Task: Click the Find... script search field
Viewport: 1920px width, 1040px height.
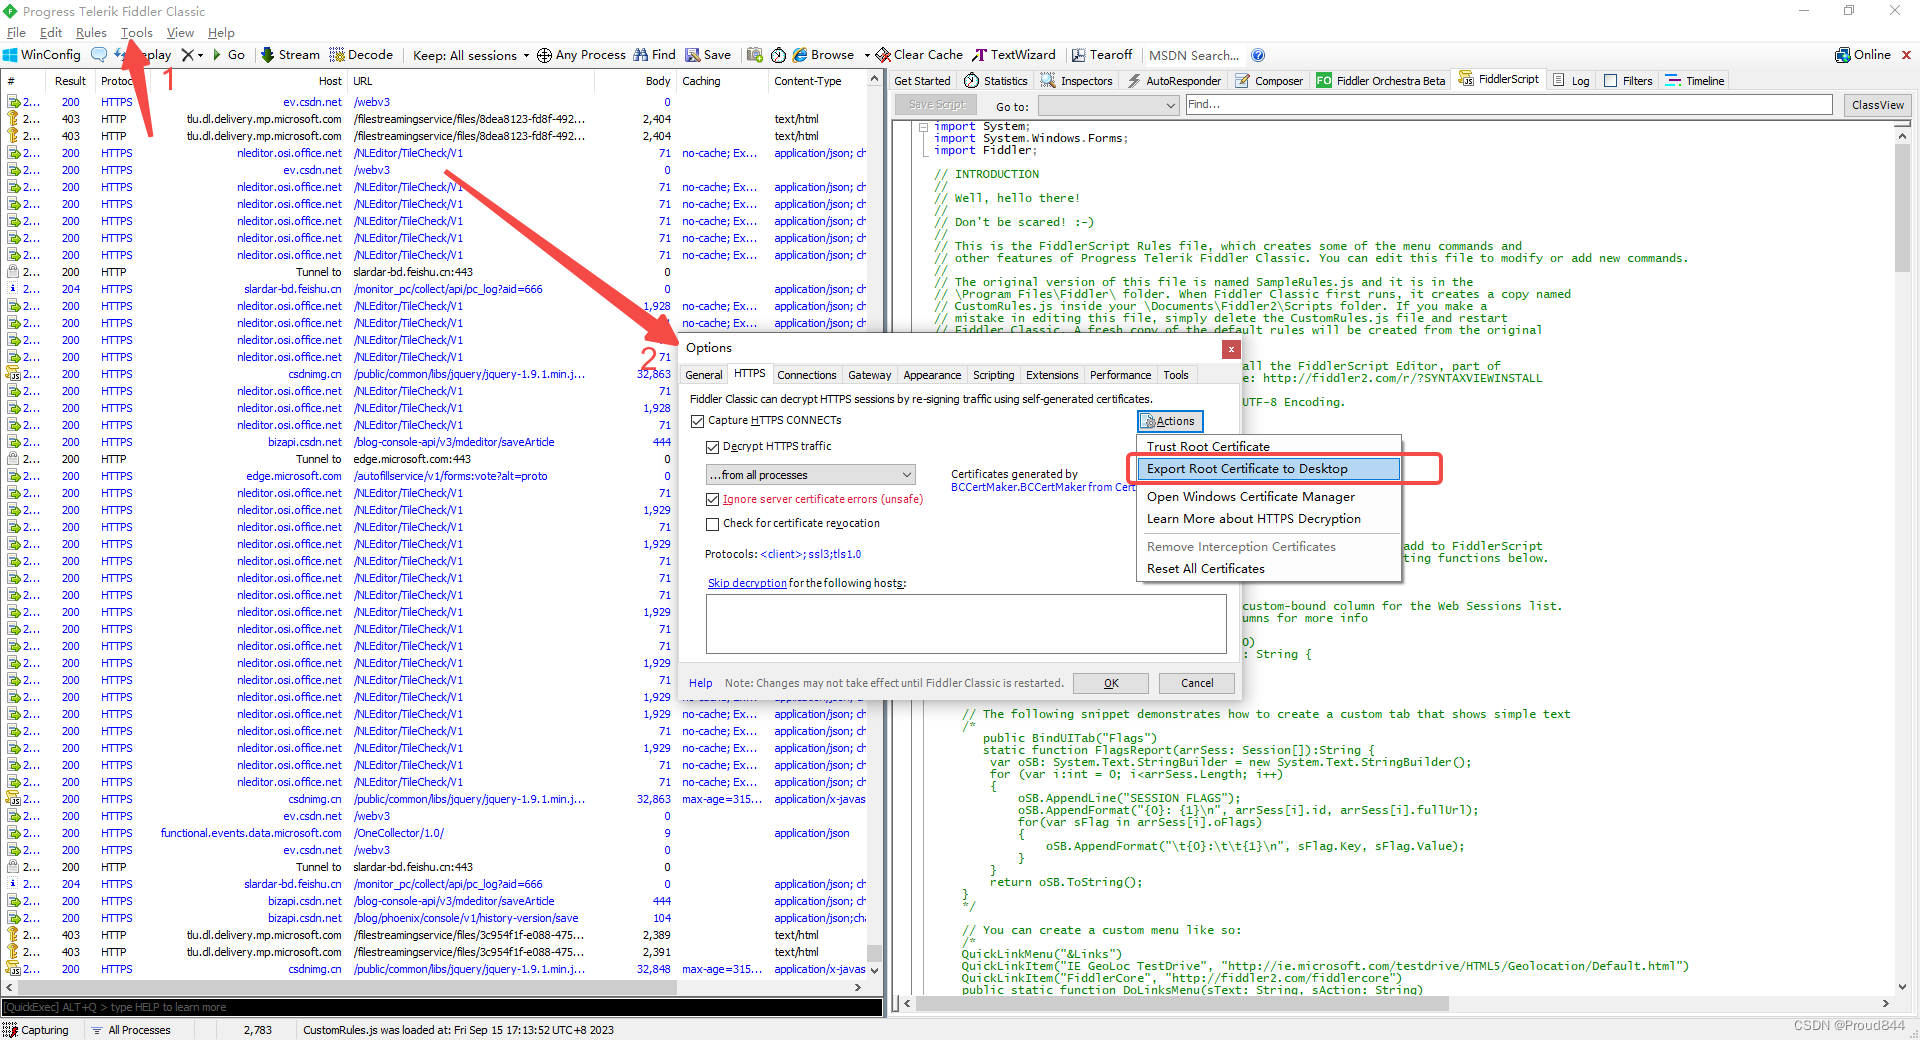Action: (x=1508, y=104)
